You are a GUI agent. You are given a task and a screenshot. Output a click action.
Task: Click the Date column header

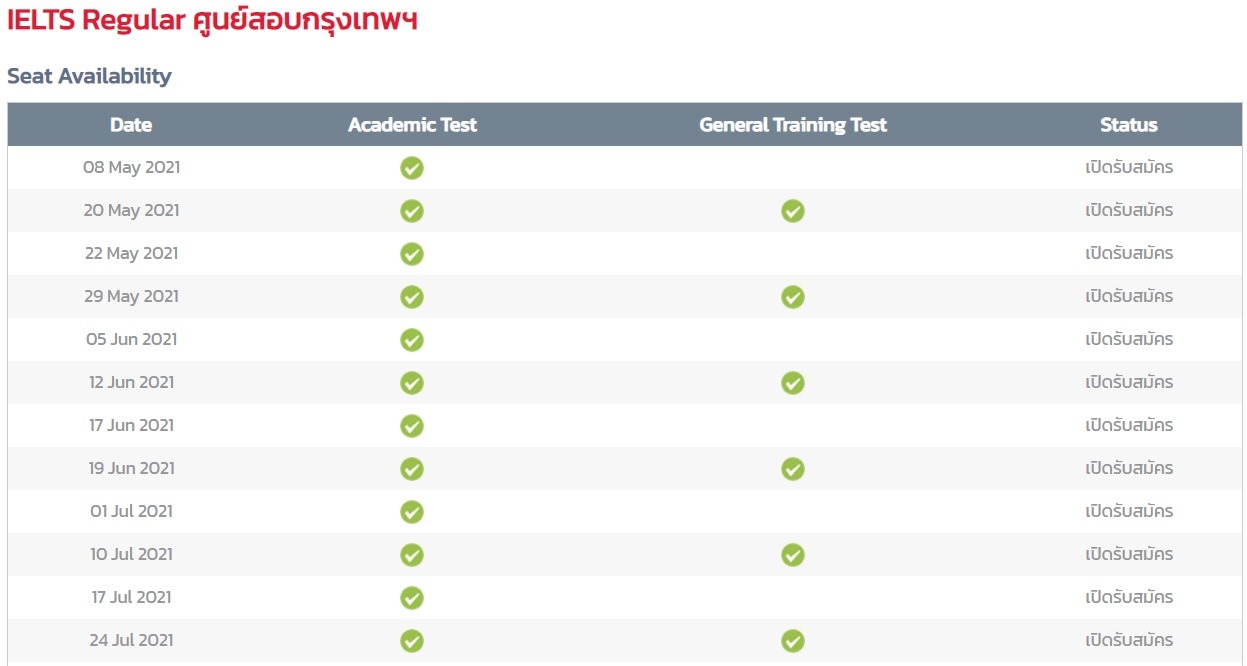(x=131, y=125)
